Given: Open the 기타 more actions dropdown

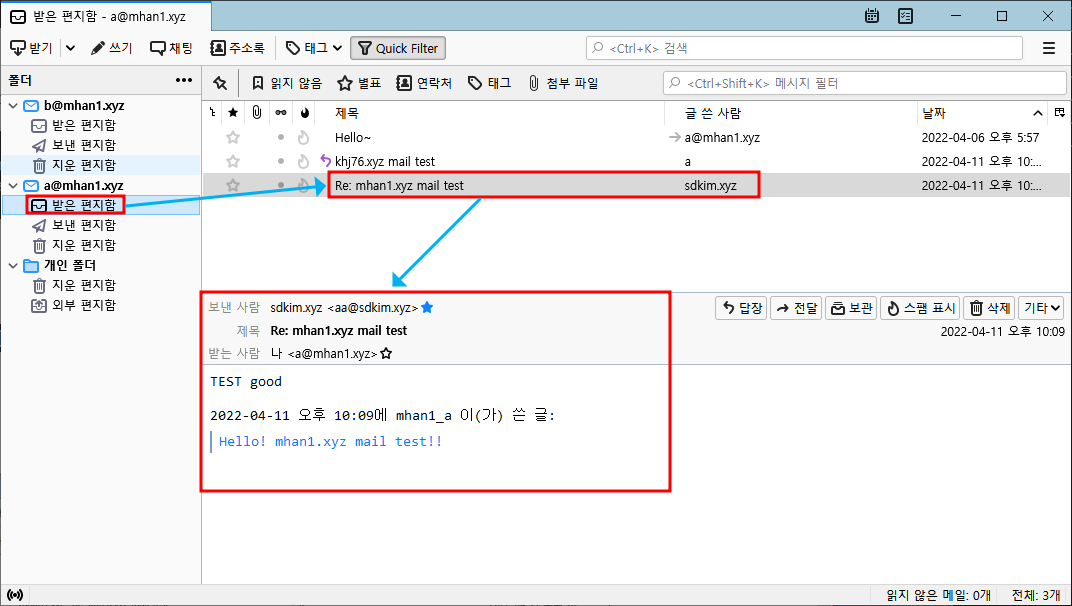Looking at the screenshot, I should click(x=1041, y=308).
